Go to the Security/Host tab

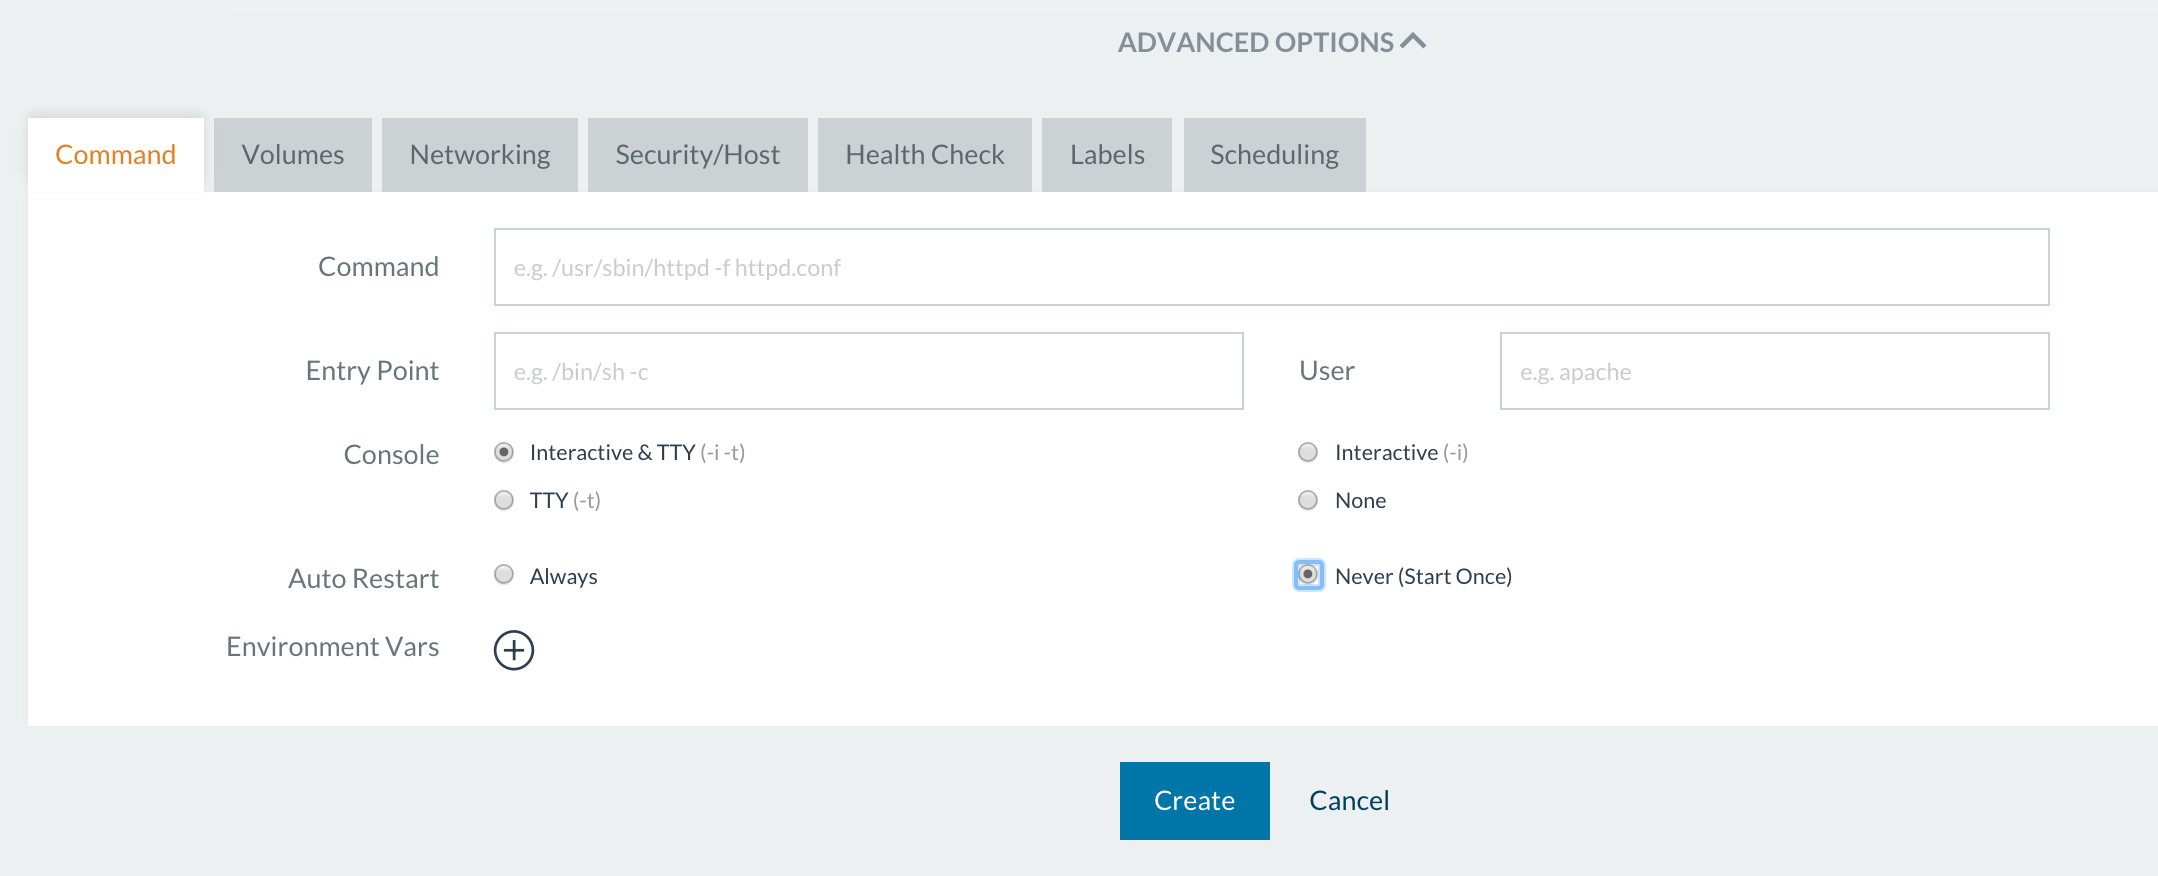(x=697, y=155)
